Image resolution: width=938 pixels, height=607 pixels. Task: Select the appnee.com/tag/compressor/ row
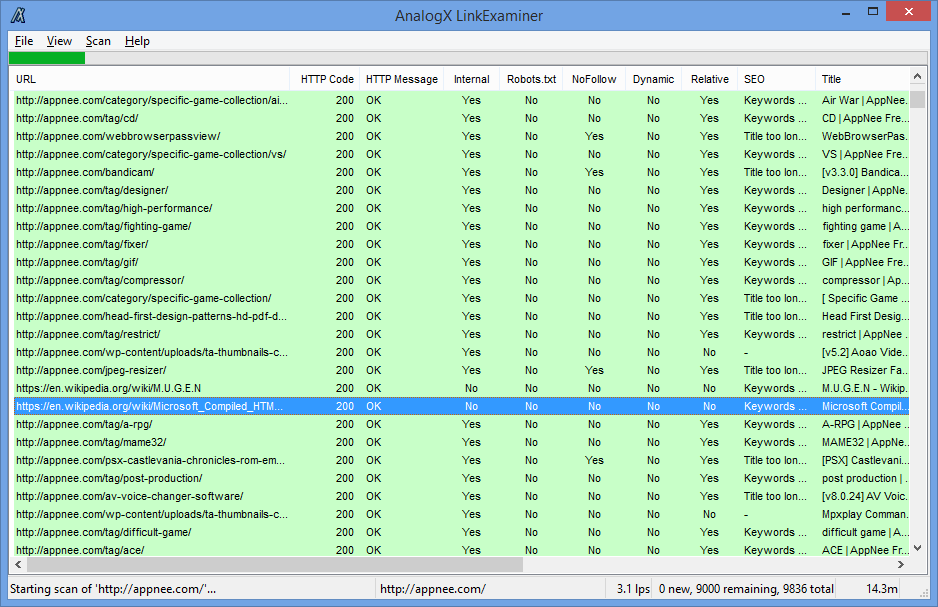461,280
